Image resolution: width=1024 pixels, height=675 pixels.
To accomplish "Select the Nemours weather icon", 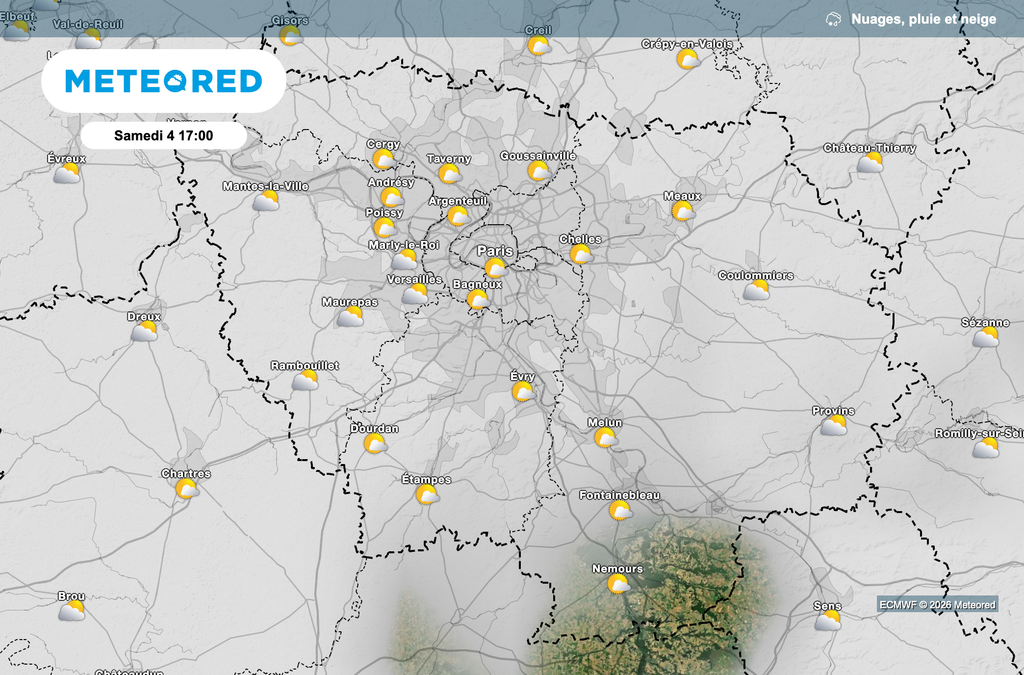I will click(618, 584).
